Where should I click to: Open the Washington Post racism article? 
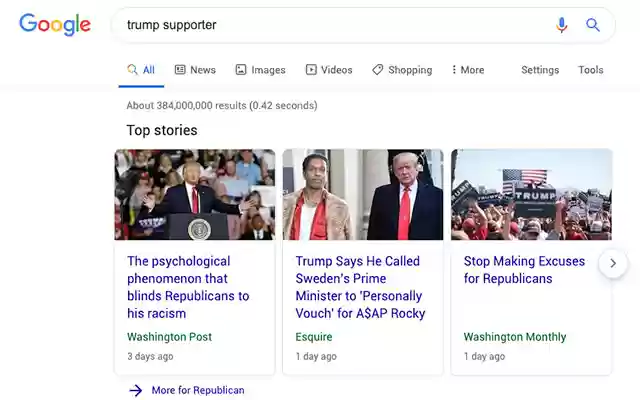coord(188,287)
